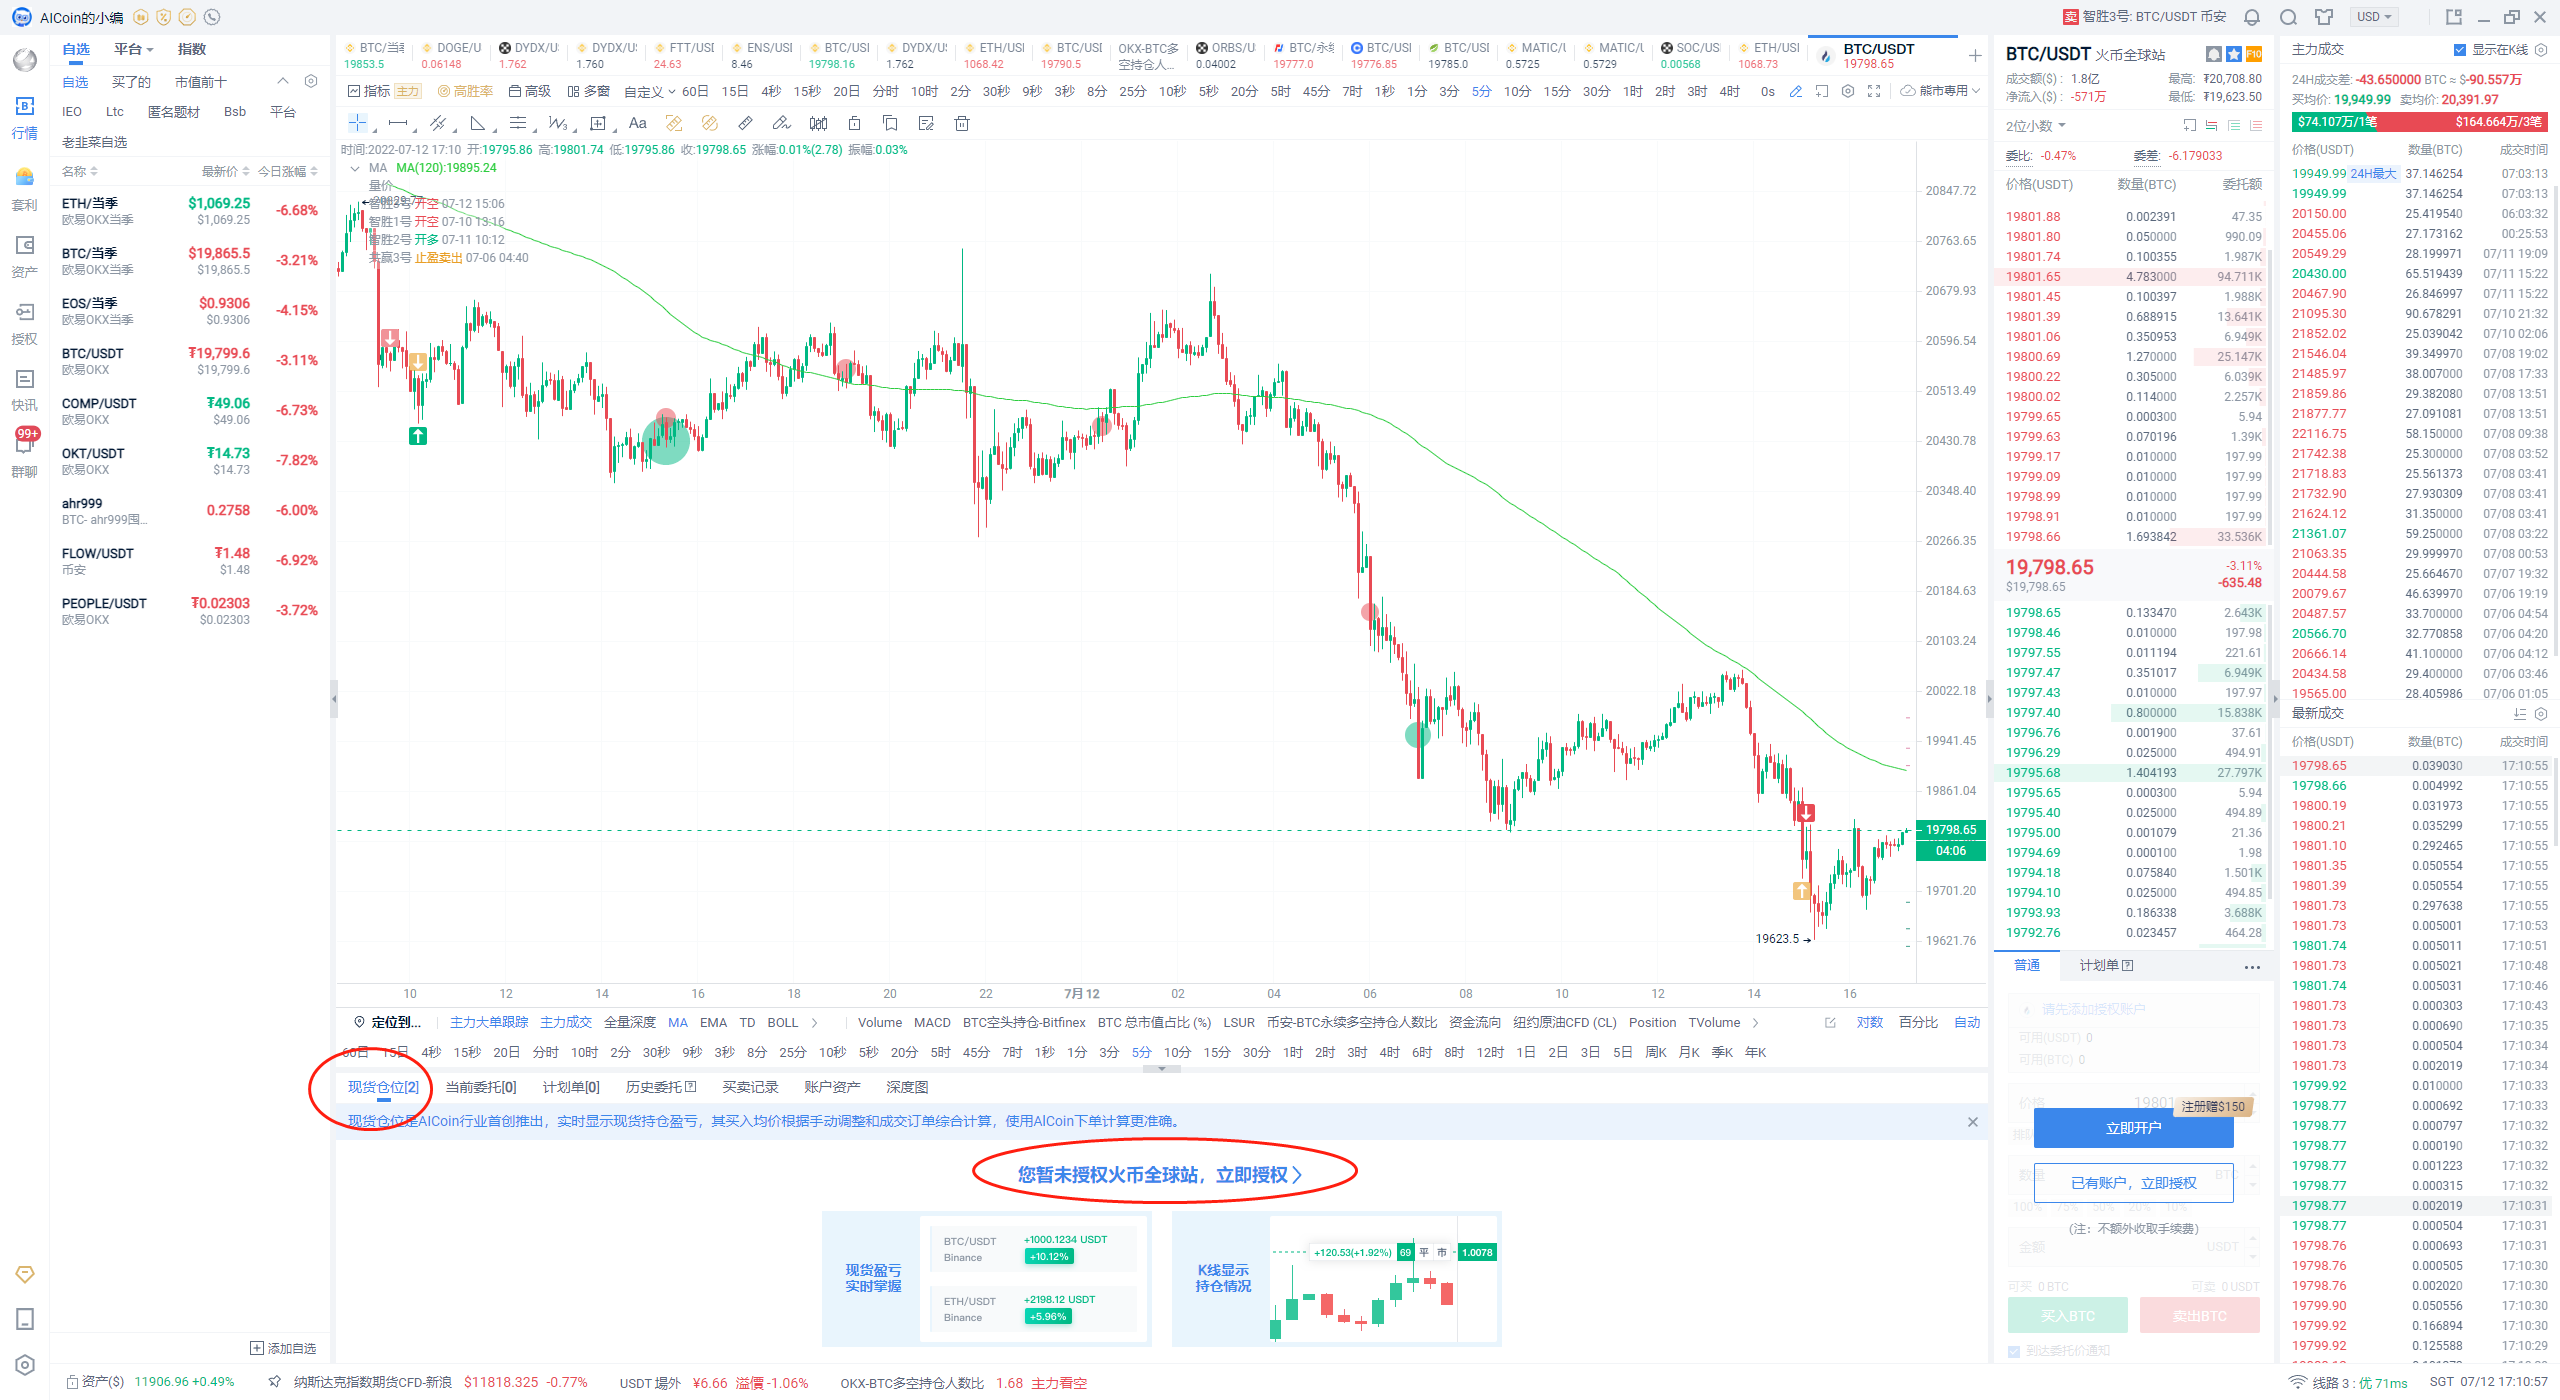Click 已有账户，立即授权 button

click(2133, 1183)
